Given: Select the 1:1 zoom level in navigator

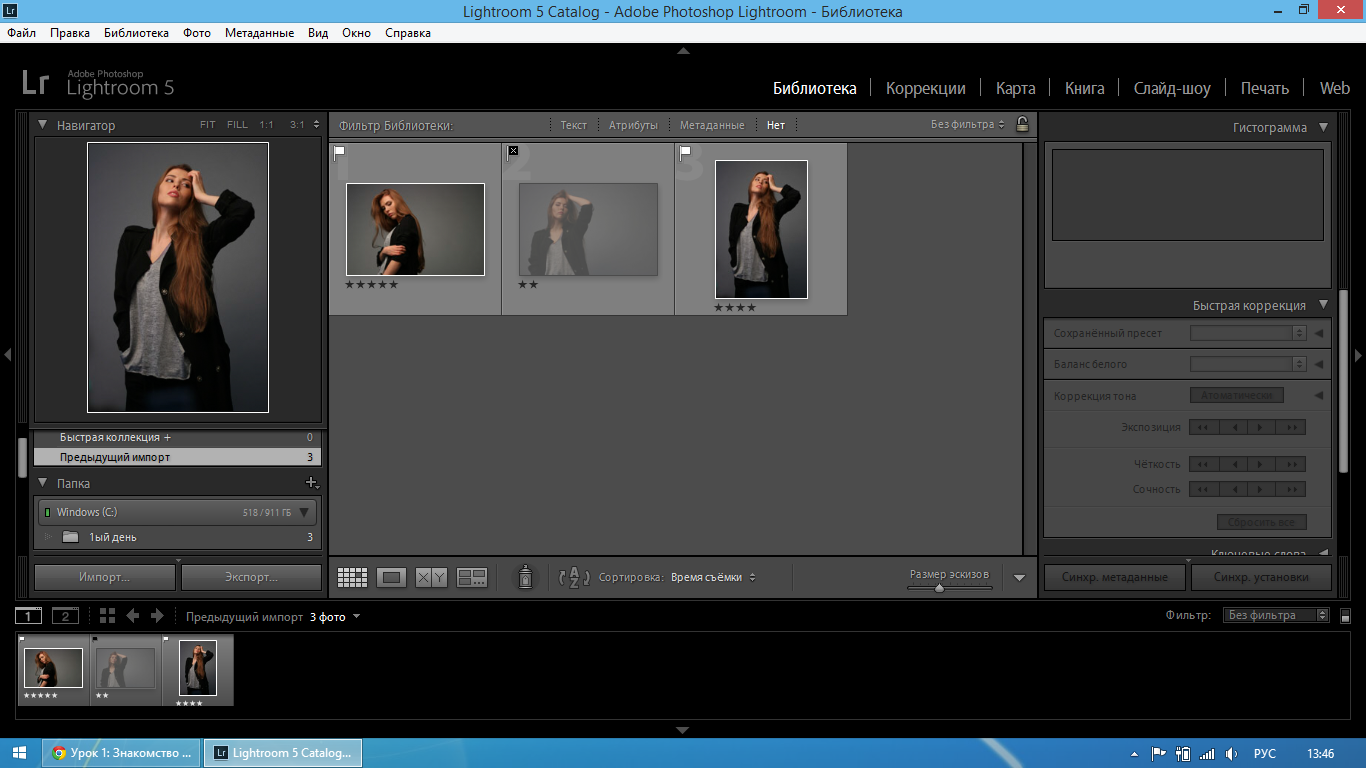Looking at the screenshot, I should [266, 125].
